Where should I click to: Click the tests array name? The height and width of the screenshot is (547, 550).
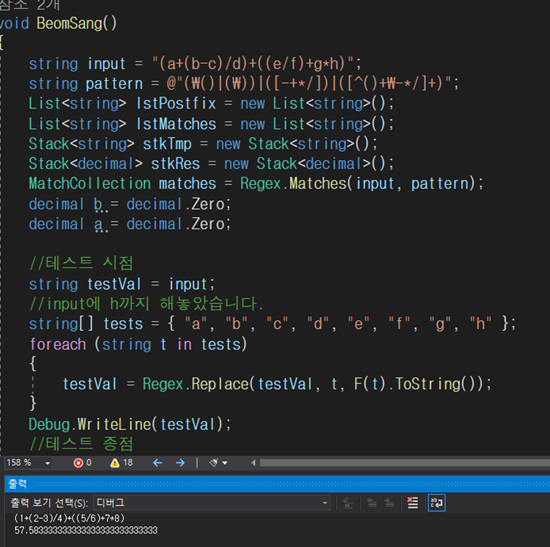coord(123,324)
